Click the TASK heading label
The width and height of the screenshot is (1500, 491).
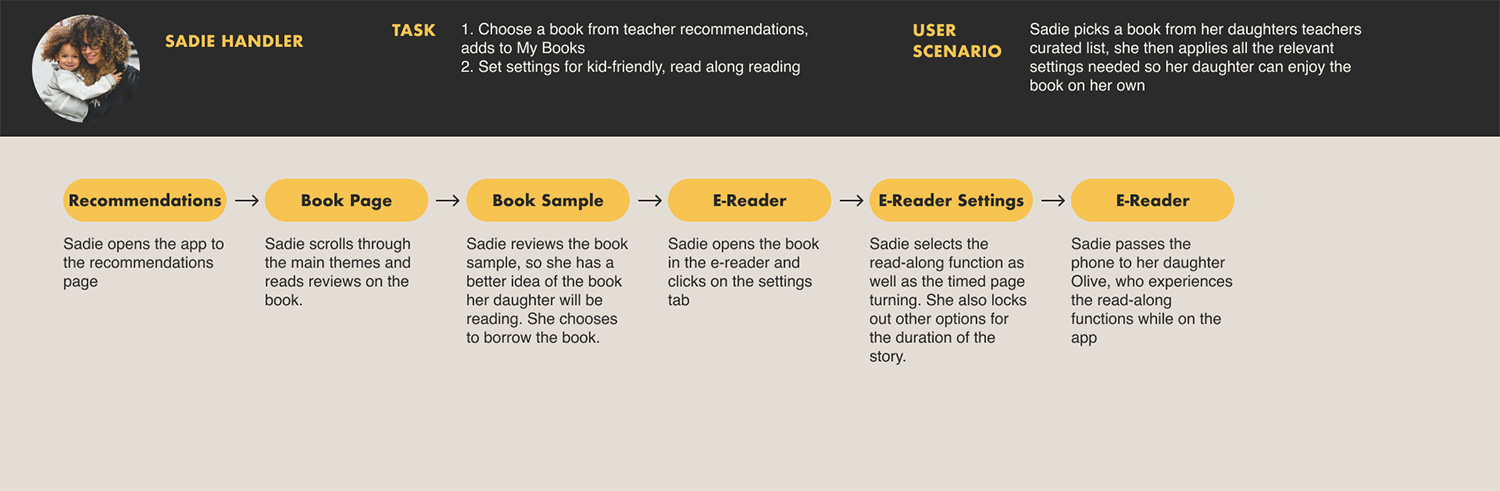click(414, 30)
